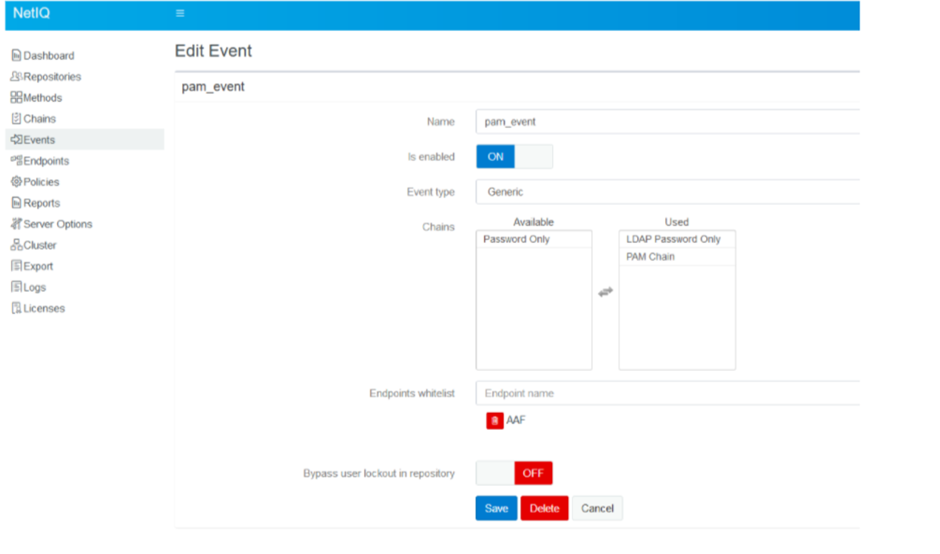
Task: Delete the pam_event event
Action: pyautogui.click(x=544, y=508)
